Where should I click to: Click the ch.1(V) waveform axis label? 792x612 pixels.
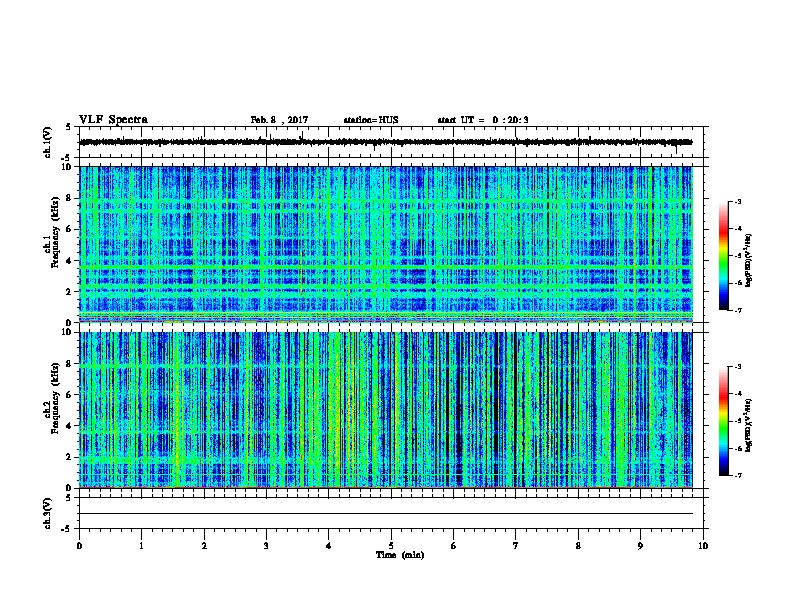tap(48, 142)
